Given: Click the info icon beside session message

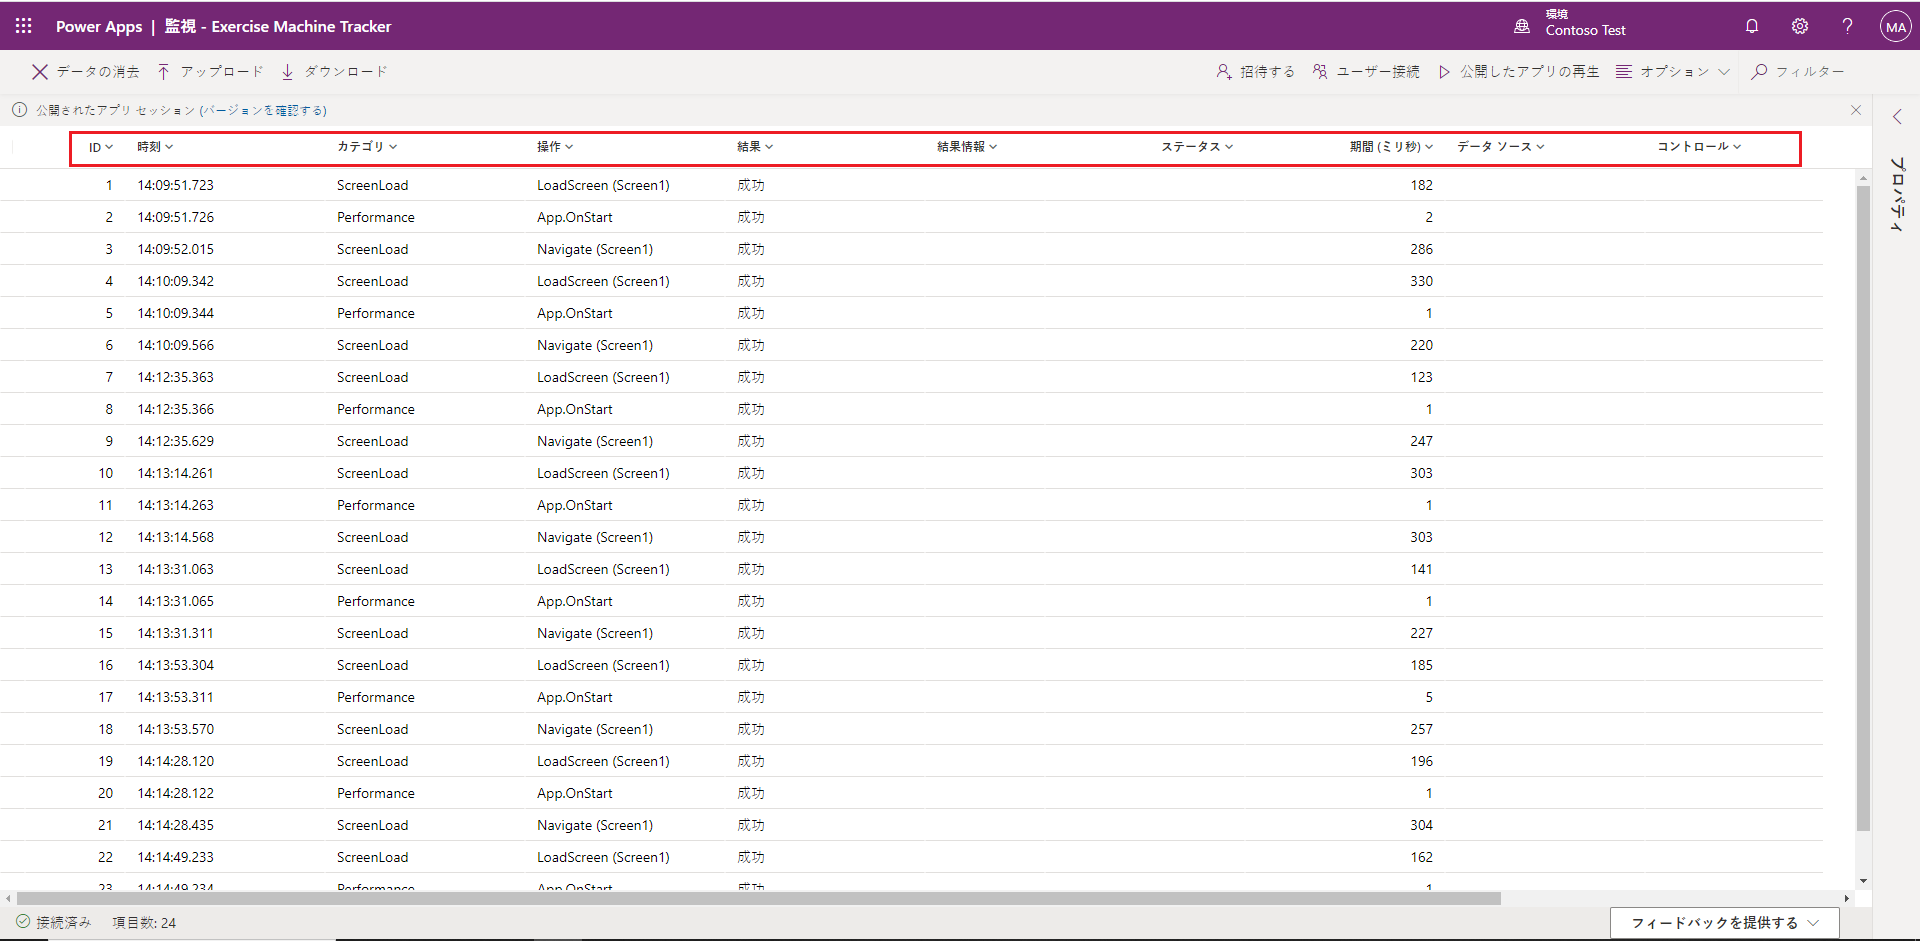Looking at the screenshot, I should (19, 110).
